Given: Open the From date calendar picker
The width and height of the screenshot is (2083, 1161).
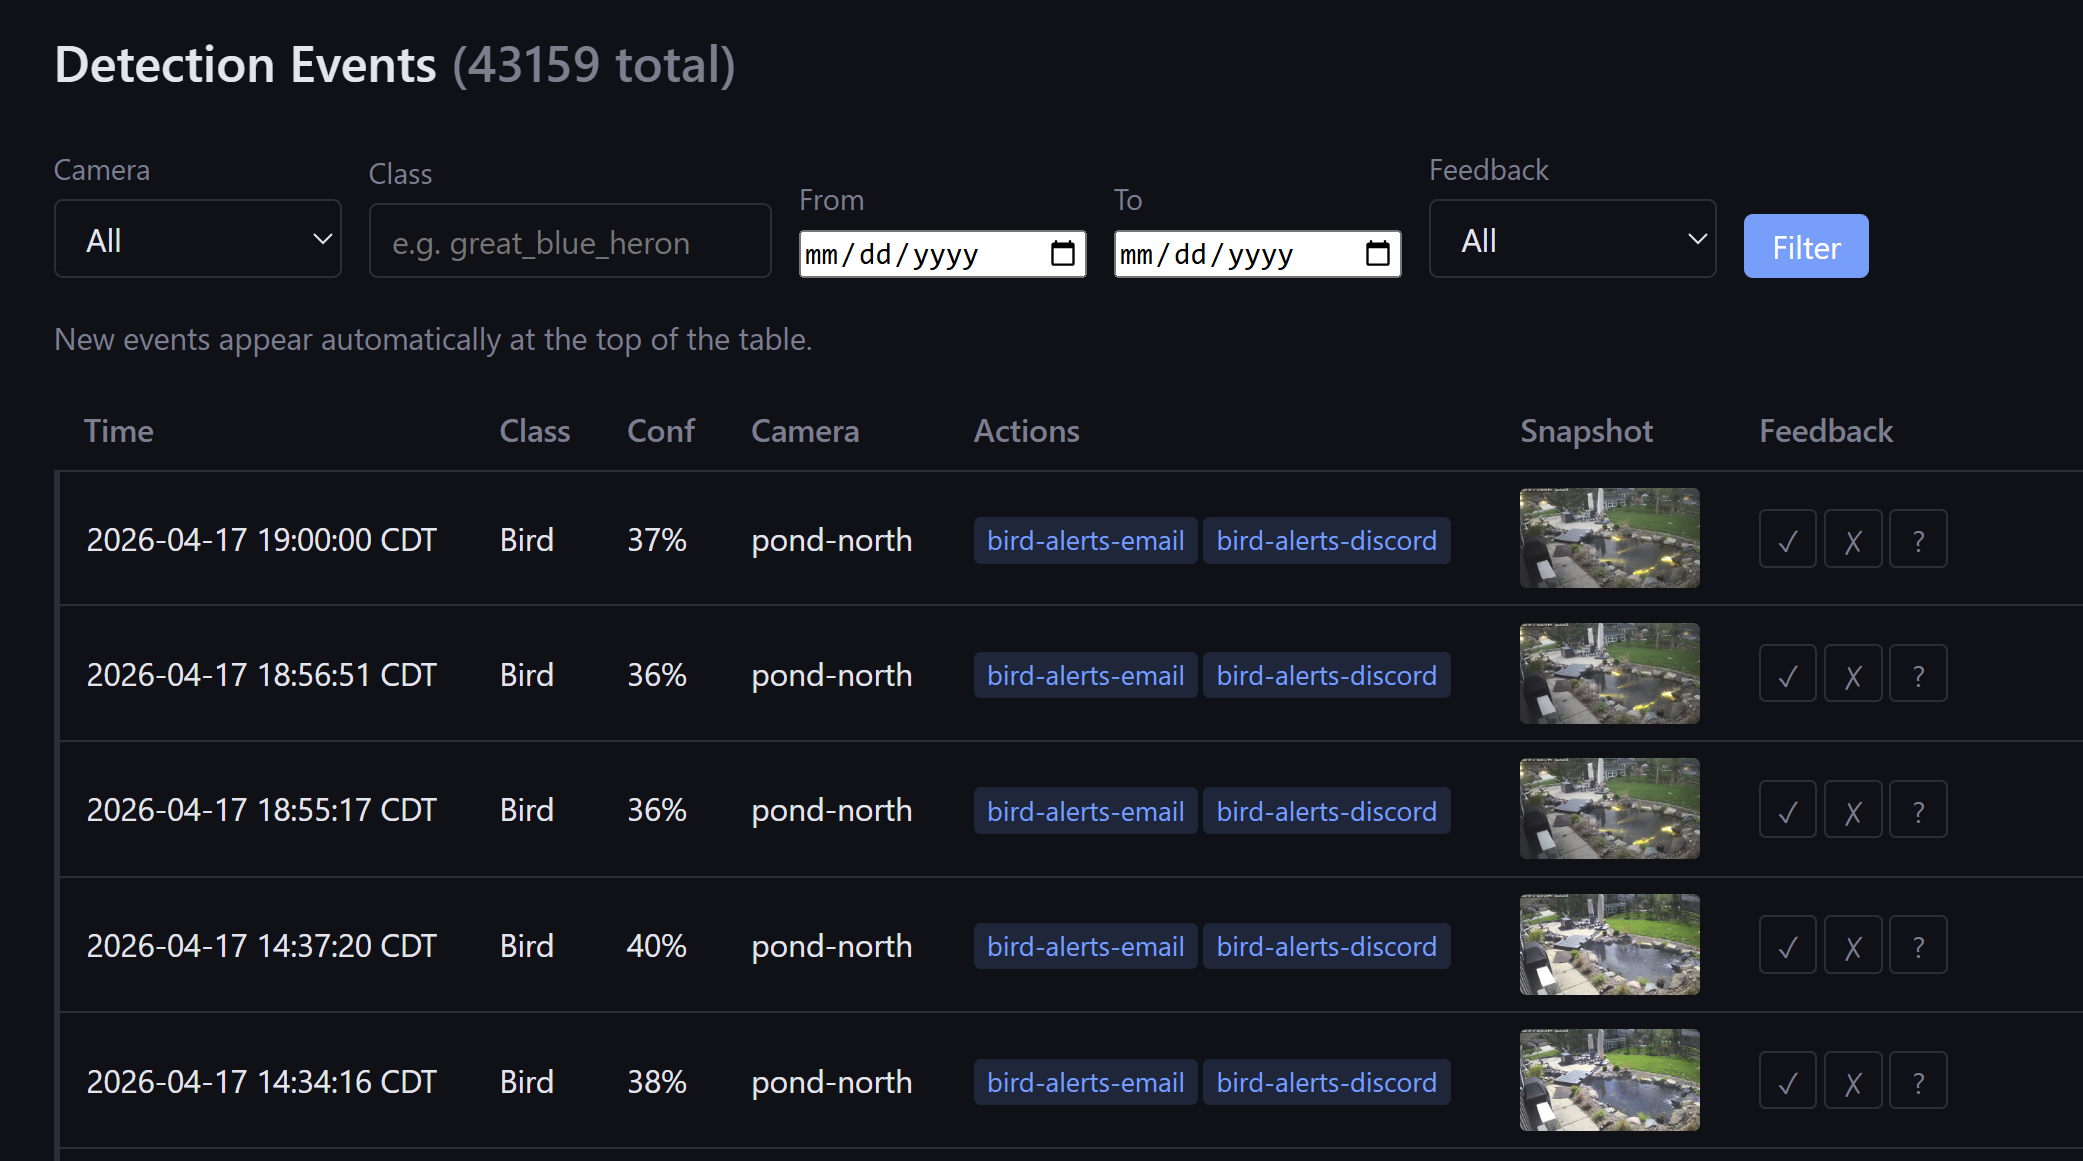Looking at the screenshot, I should tap(1064, 254).
